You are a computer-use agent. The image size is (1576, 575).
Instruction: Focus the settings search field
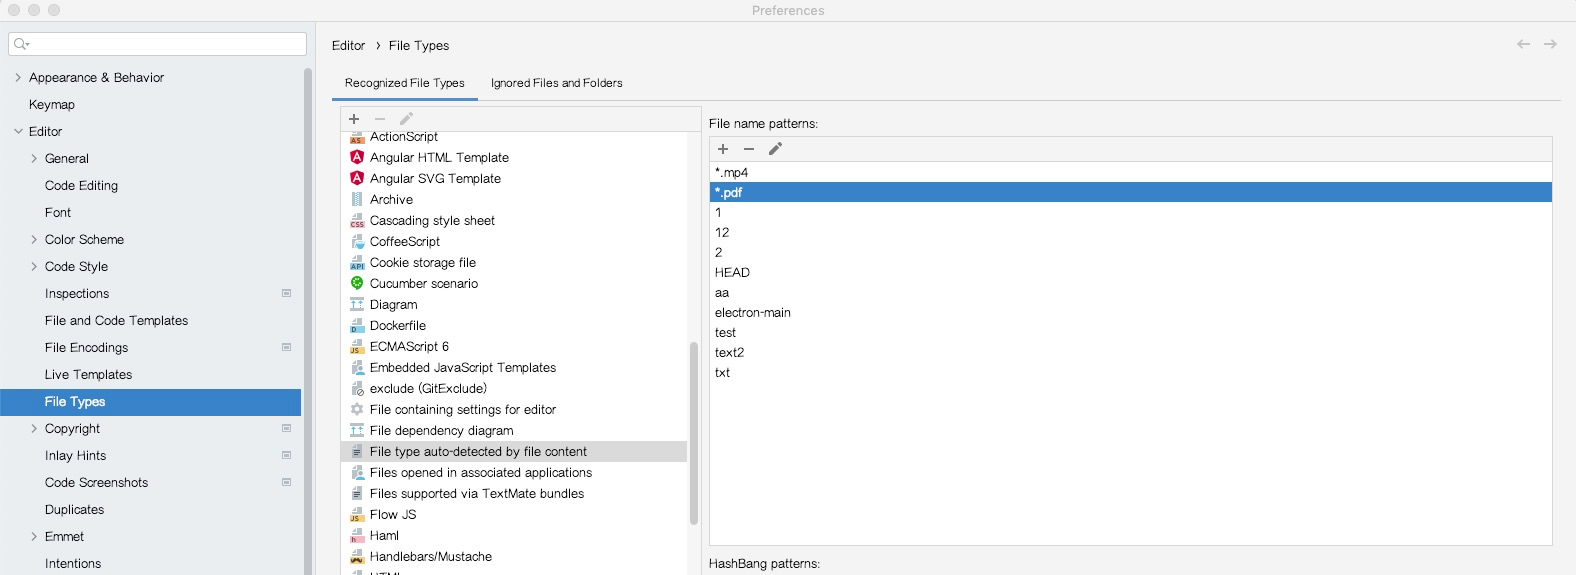pyautogui.click(x=157, y=44)
